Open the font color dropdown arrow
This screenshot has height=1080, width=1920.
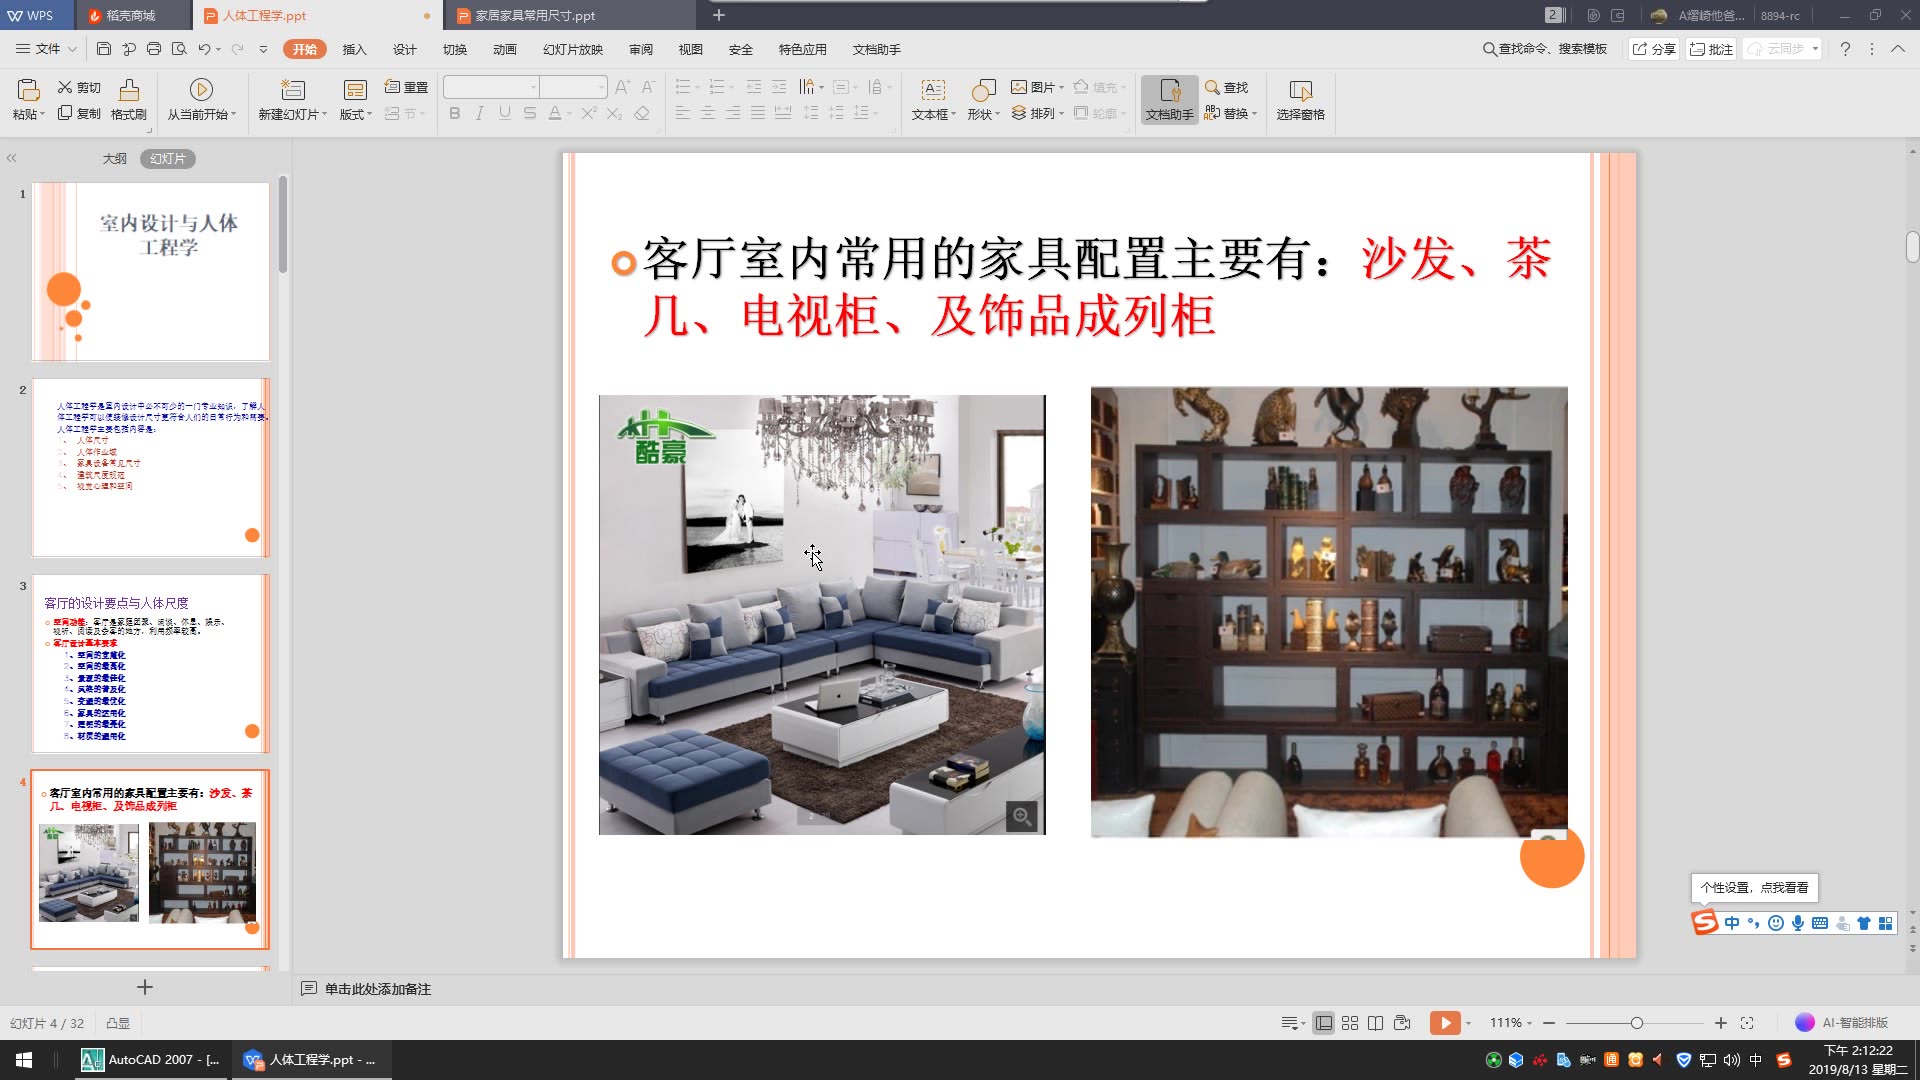pos(567,114)
